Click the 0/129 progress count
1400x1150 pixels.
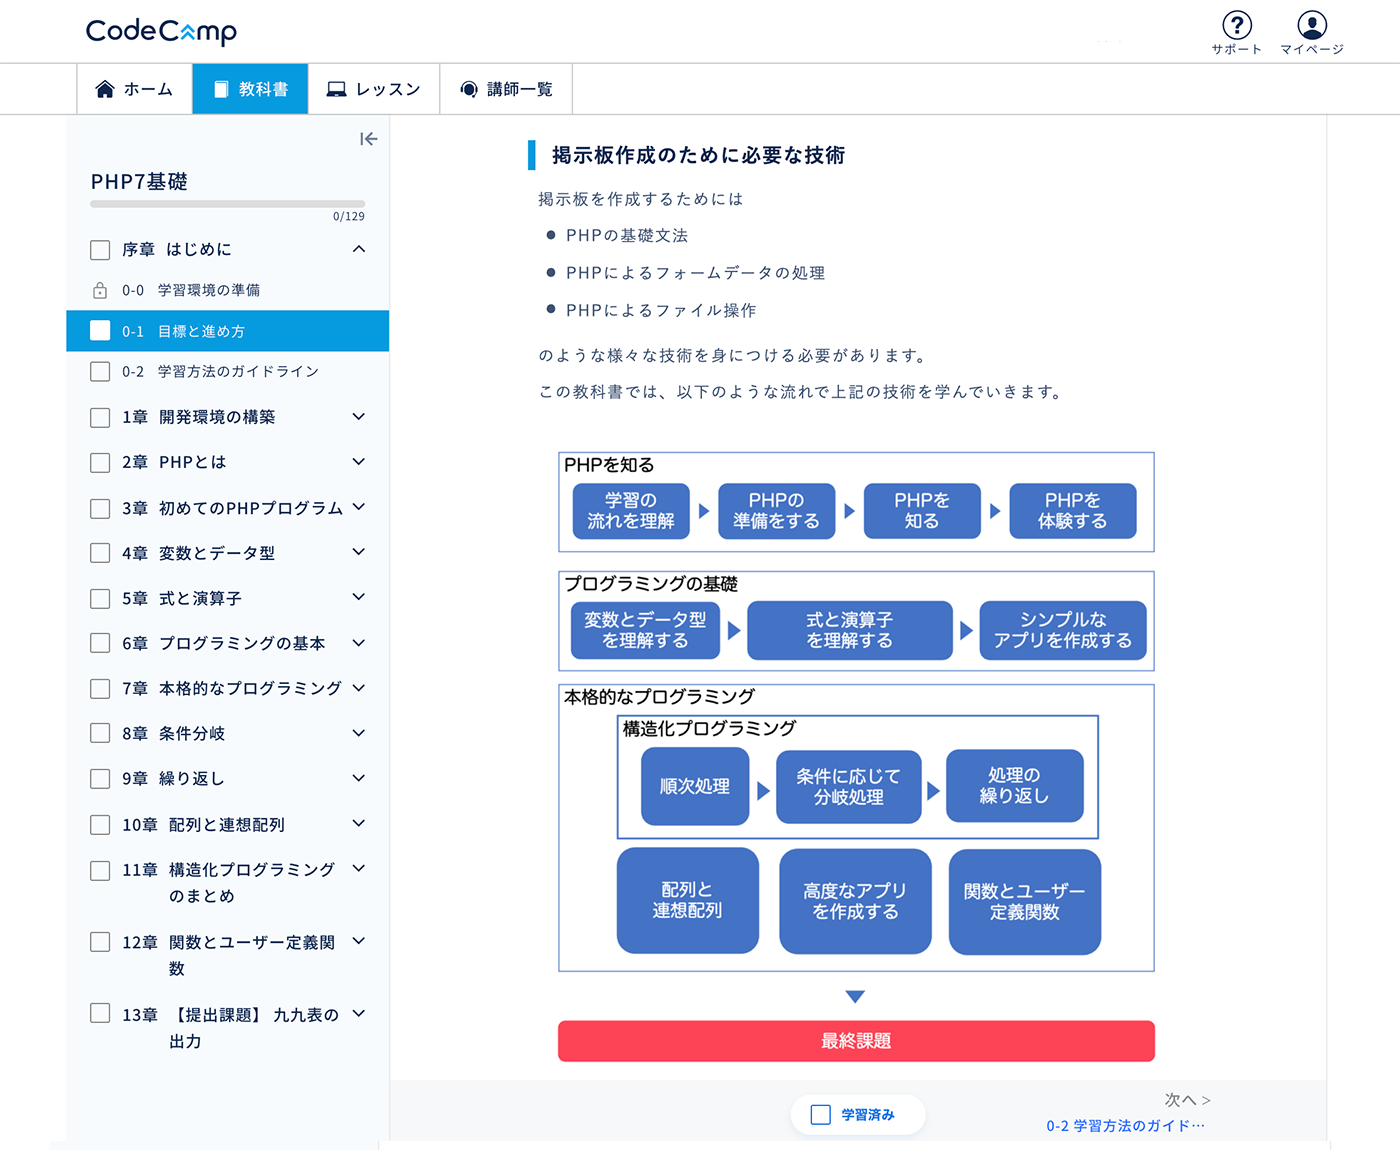(x=349, y=217)
